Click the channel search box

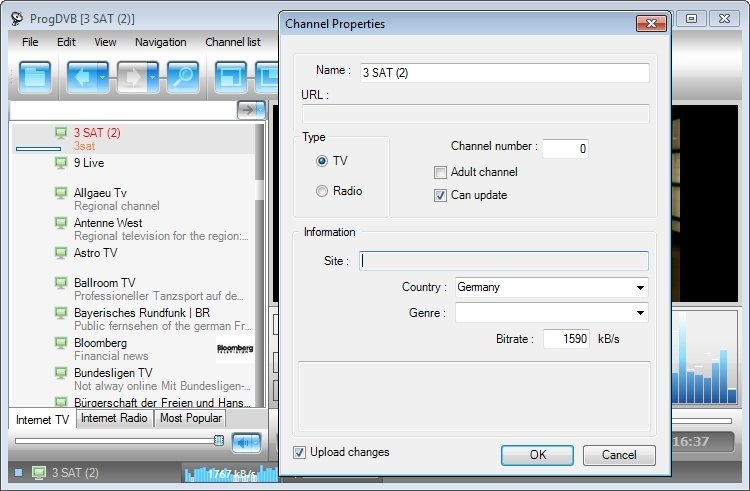click(x=123, y=110)
